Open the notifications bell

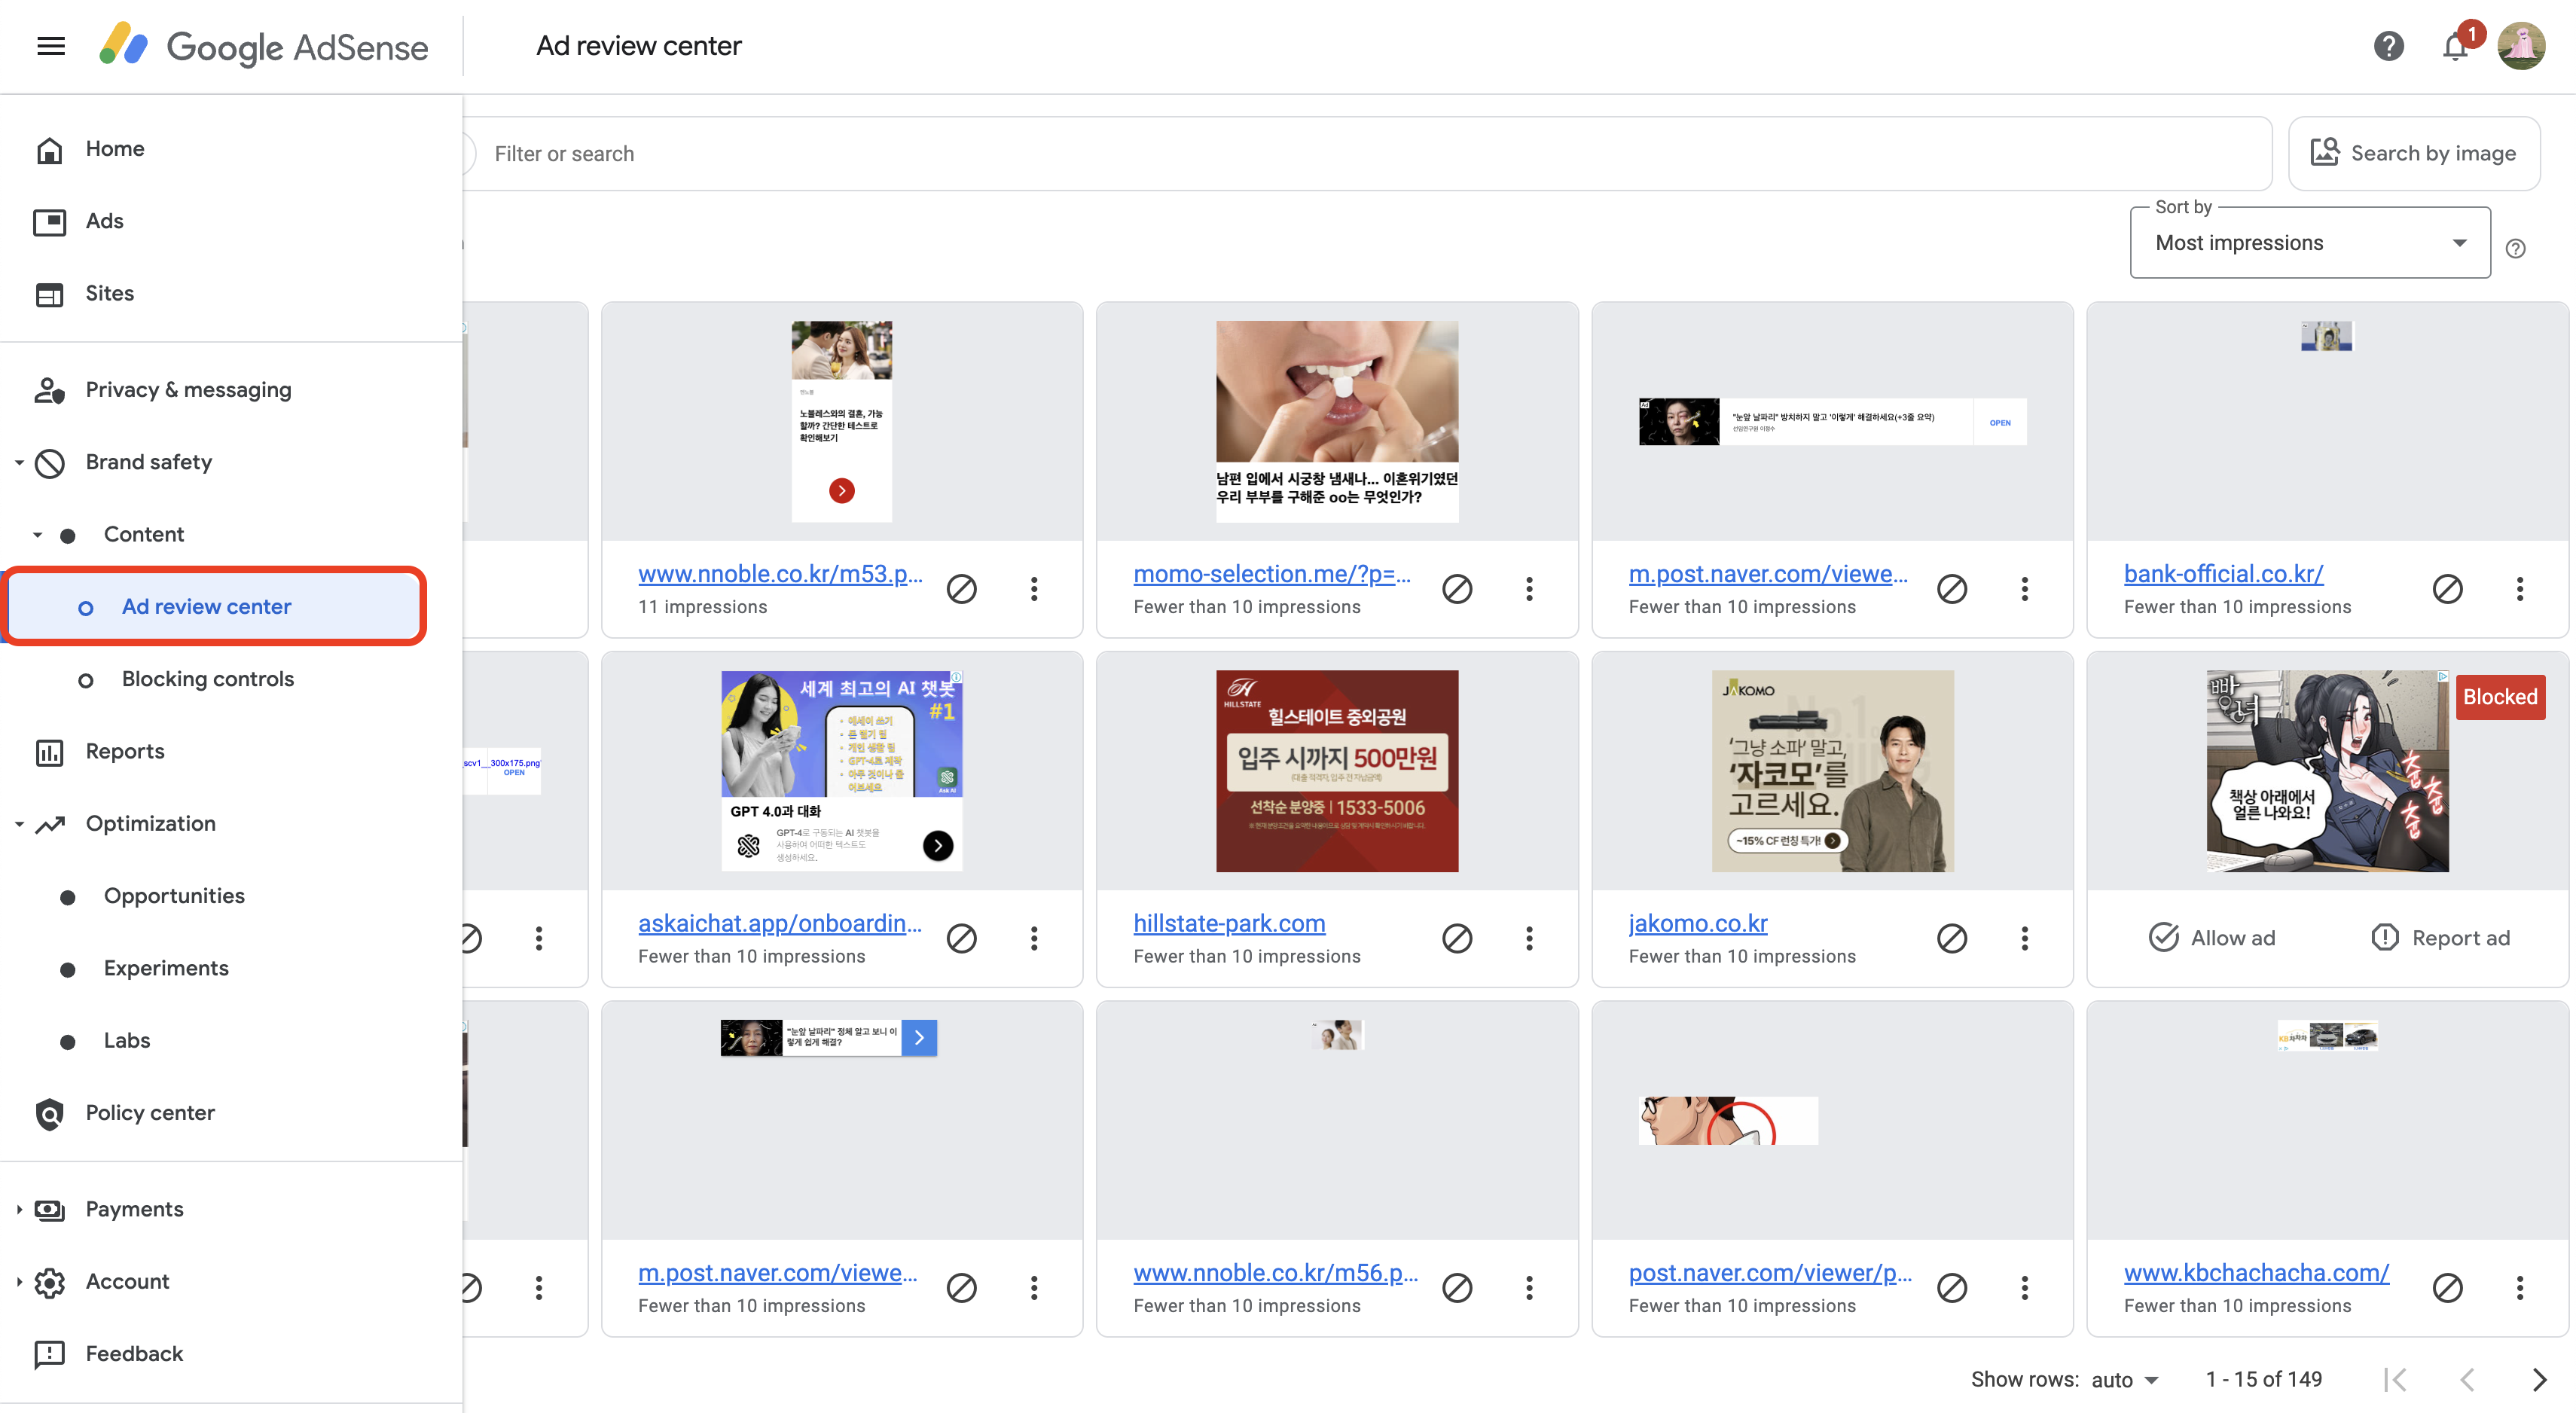coord(2454,46)
